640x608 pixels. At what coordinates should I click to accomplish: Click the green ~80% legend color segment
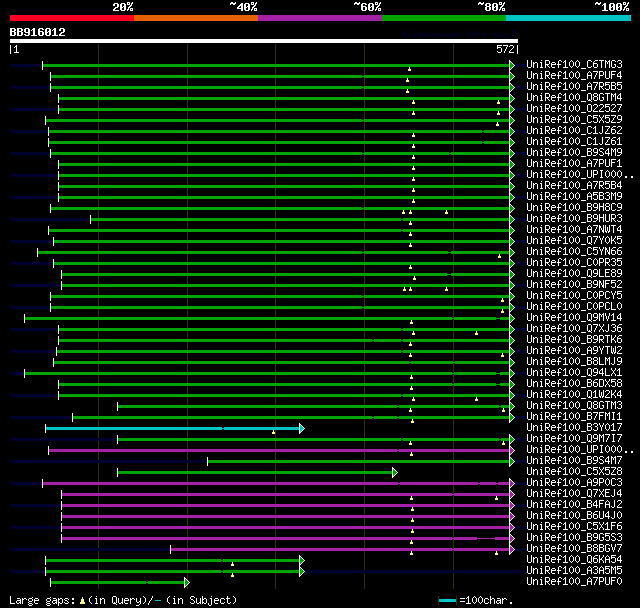click(x=444, y=18)
